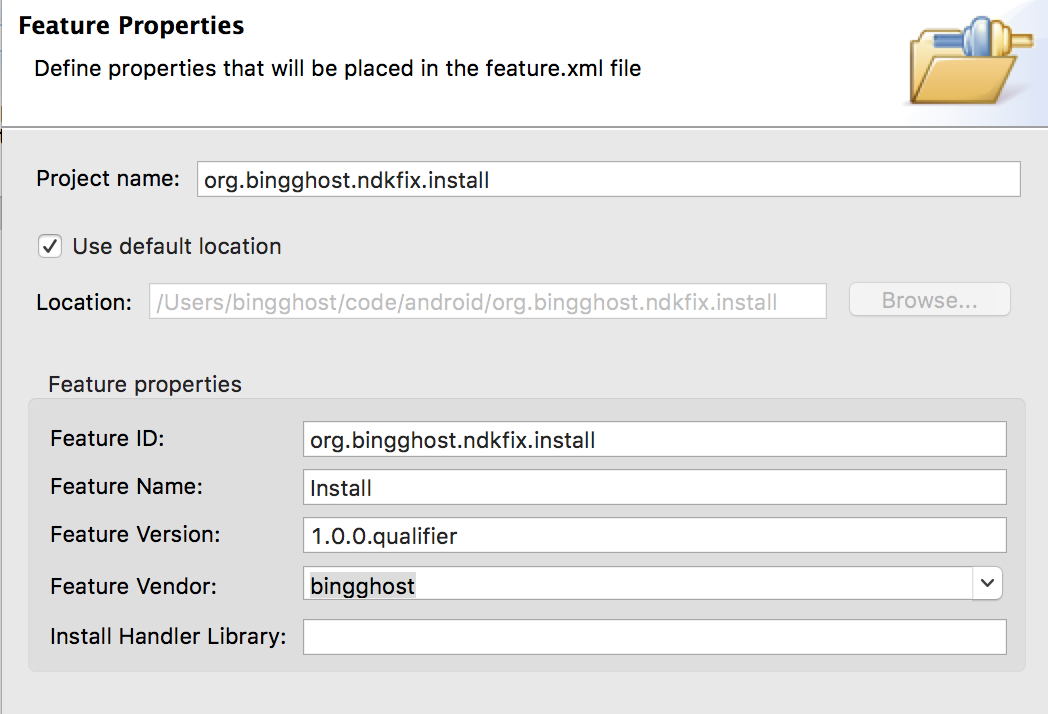The width and height of the screenshot is (1048, 714).
Task: Select the Feature ID input field
Action: coord(654,439)
